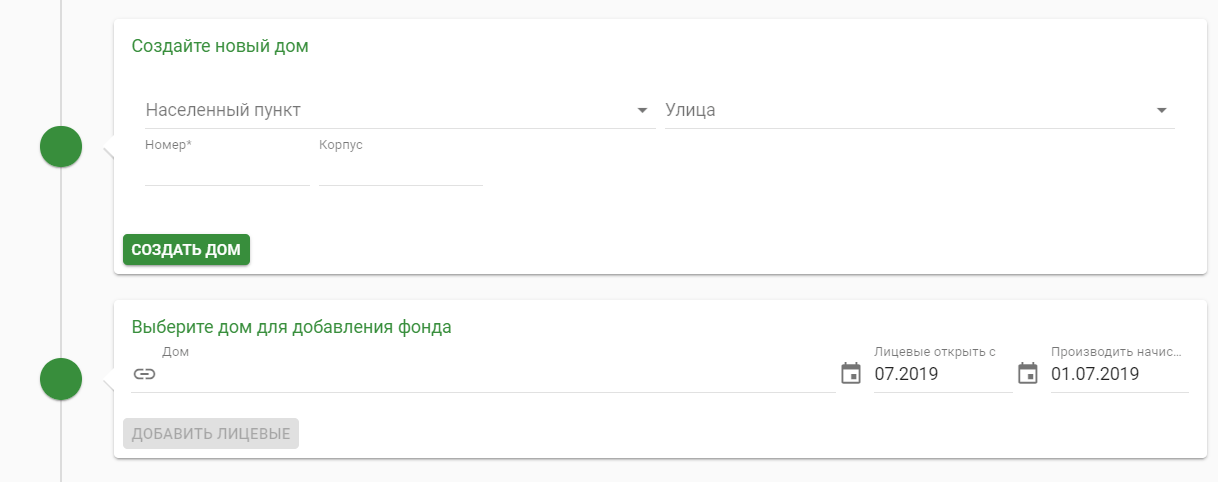1218x482 pixels.
Task: Focus the Корпус input field
Action: coord(401,171)
